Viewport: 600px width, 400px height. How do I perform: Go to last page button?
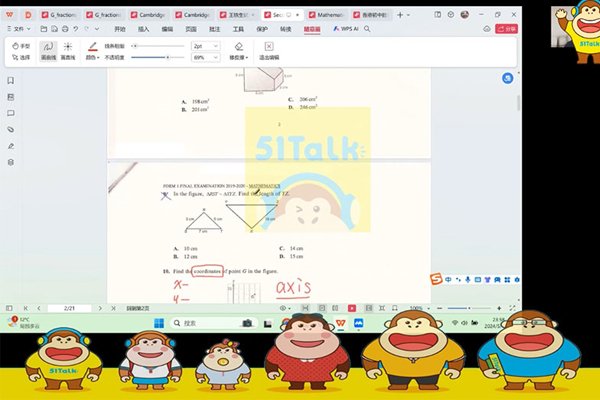coord(113,308)
